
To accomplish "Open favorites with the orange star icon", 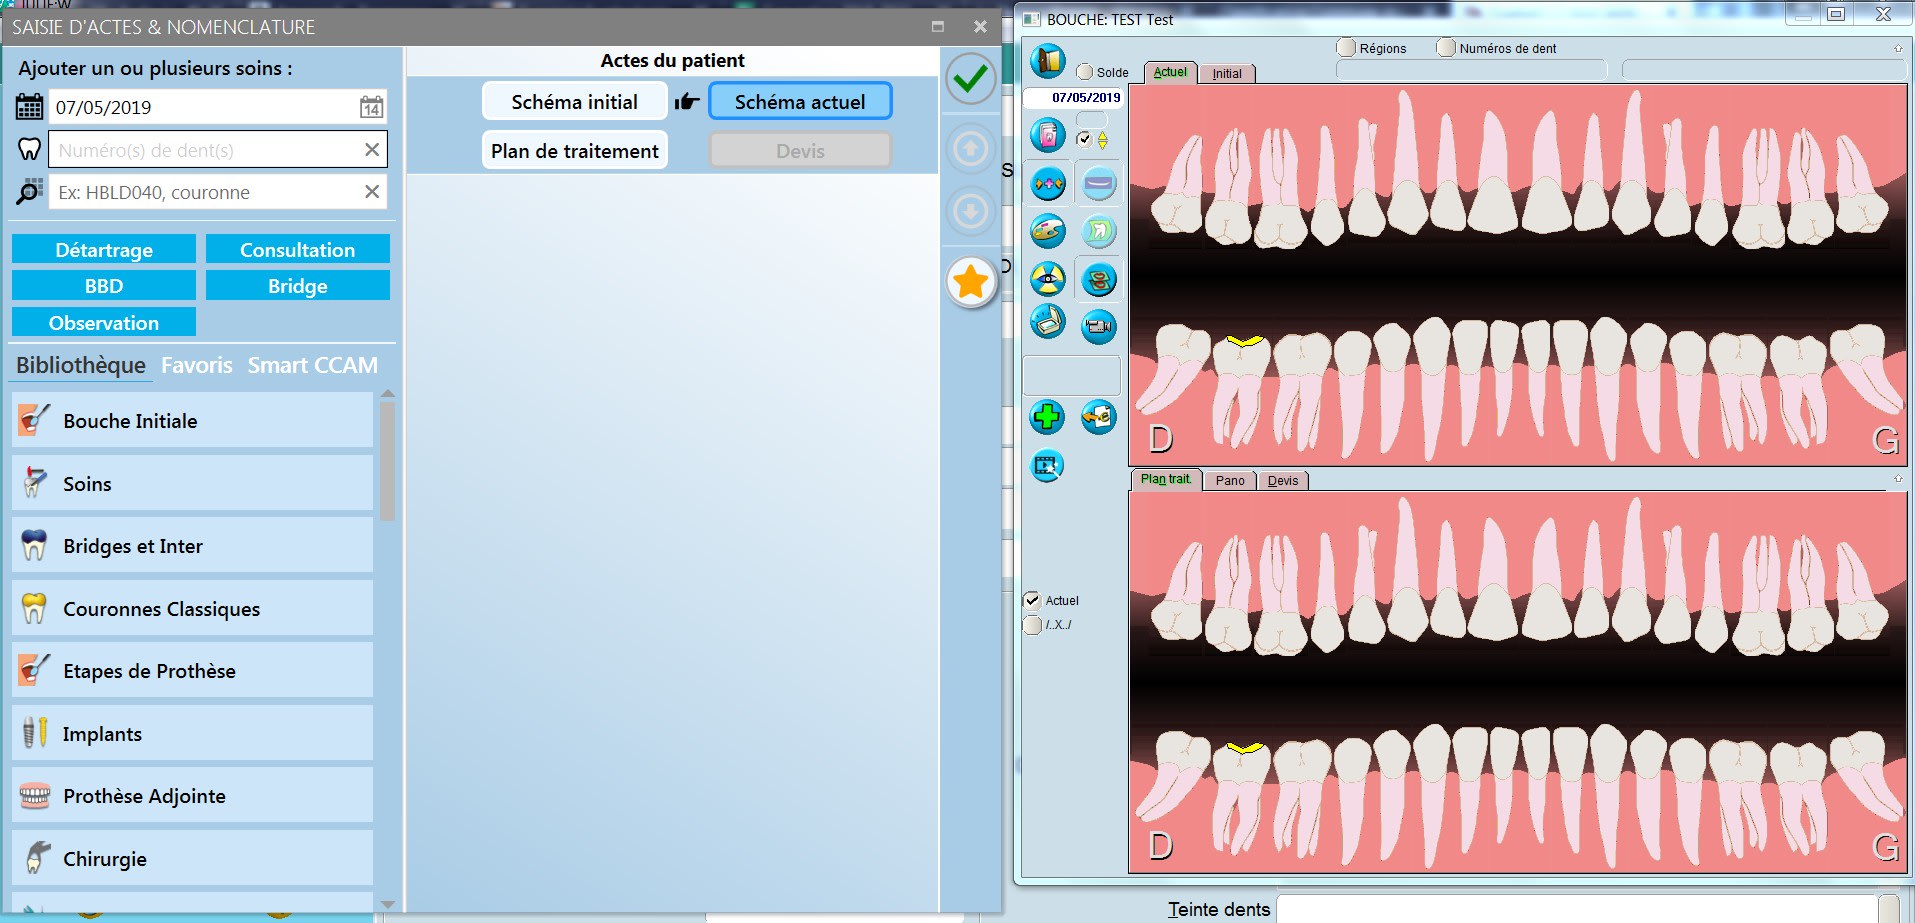I will tap(970, 282).
